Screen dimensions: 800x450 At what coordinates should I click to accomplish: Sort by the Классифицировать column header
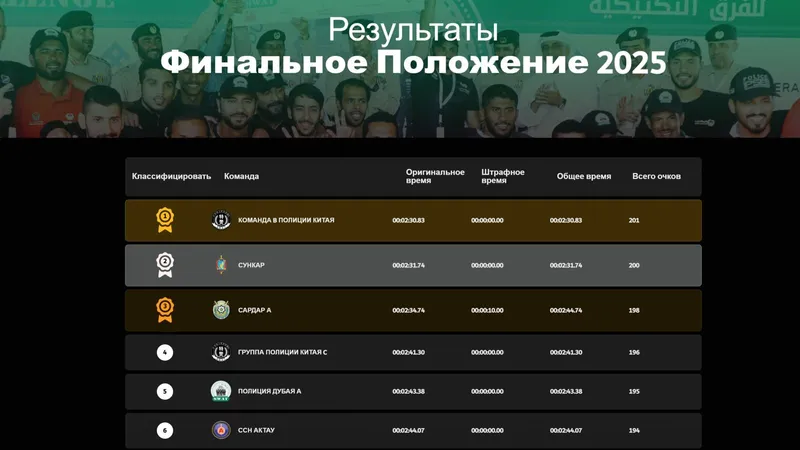[171, 176]
